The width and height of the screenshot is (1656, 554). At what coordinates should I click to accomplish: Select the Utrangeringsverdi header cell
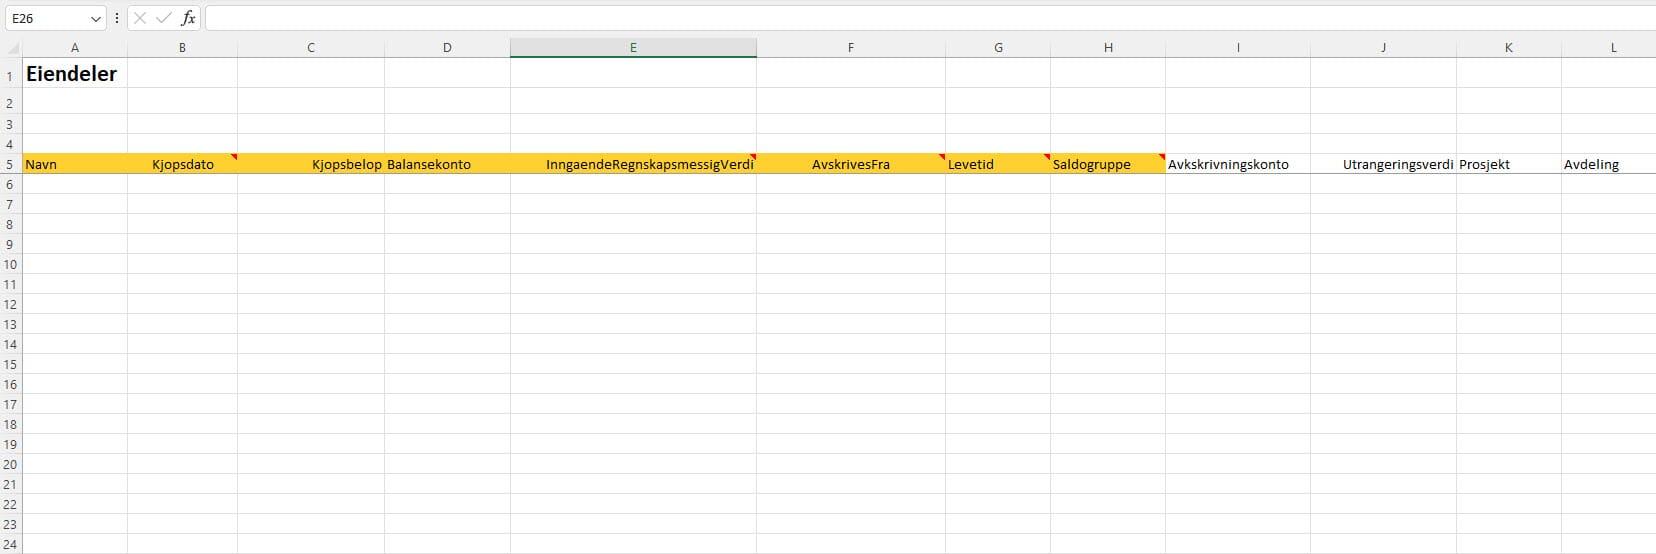tap(1384, 164)
